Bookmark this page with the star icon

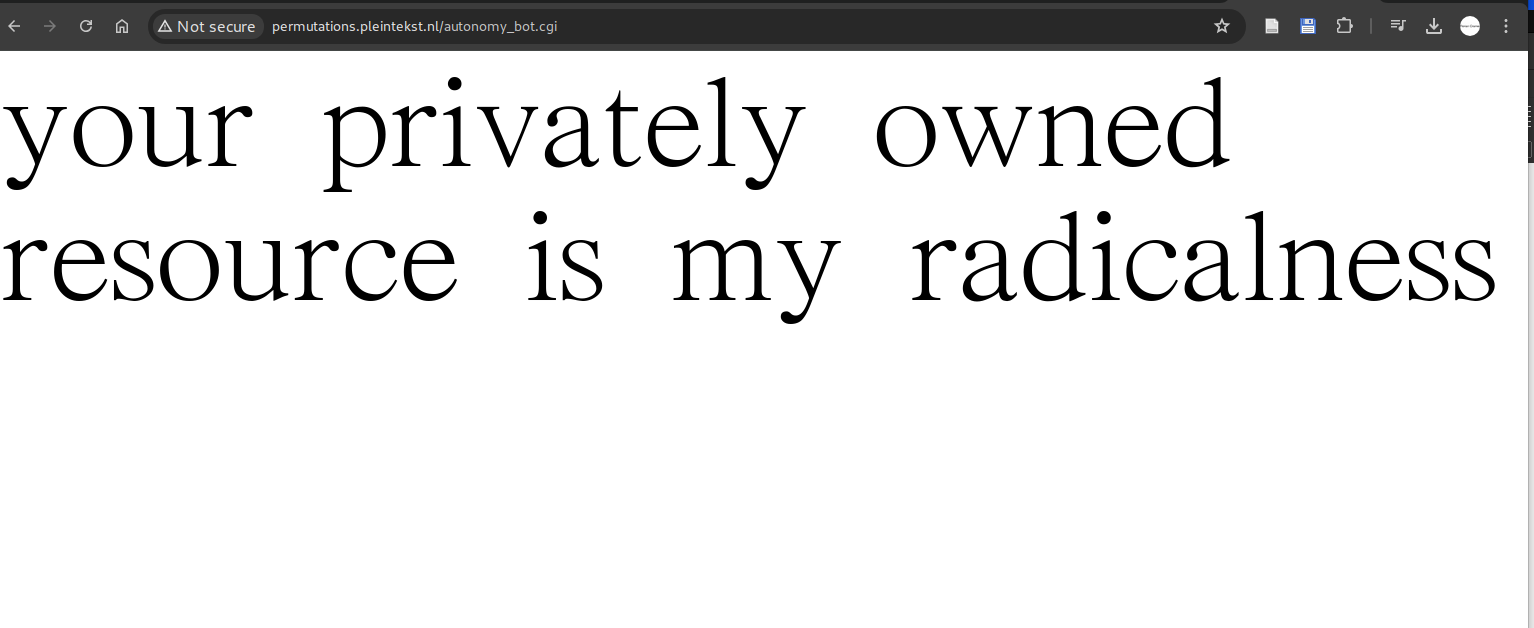(x=1221, y=27)
